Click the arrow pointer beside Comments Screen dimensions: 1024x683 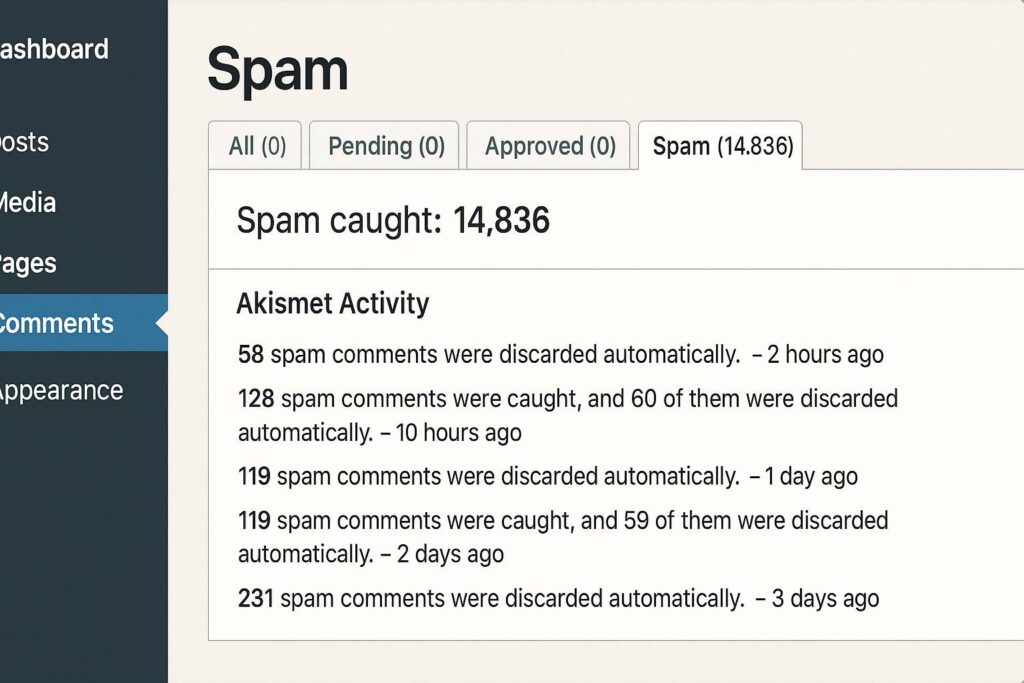[x=163, y=323]
